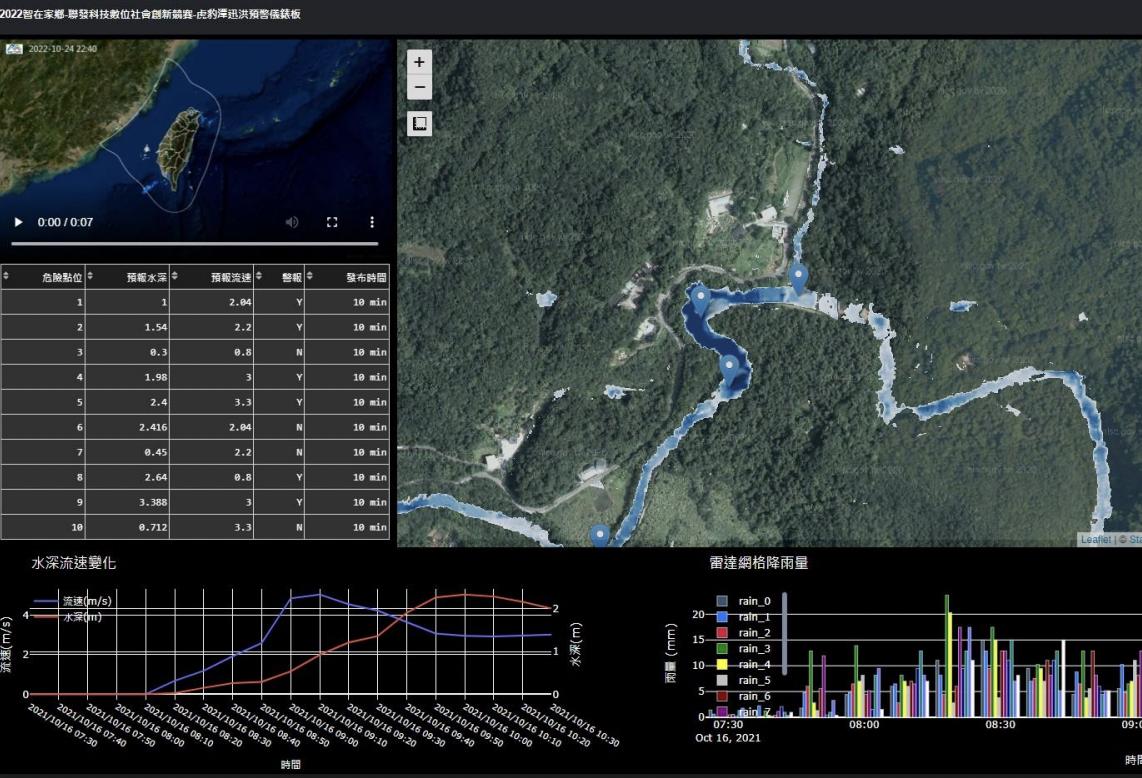Screen dimensions: 1142x778
Task: Zoom out on the map
Action: (419, 87)
